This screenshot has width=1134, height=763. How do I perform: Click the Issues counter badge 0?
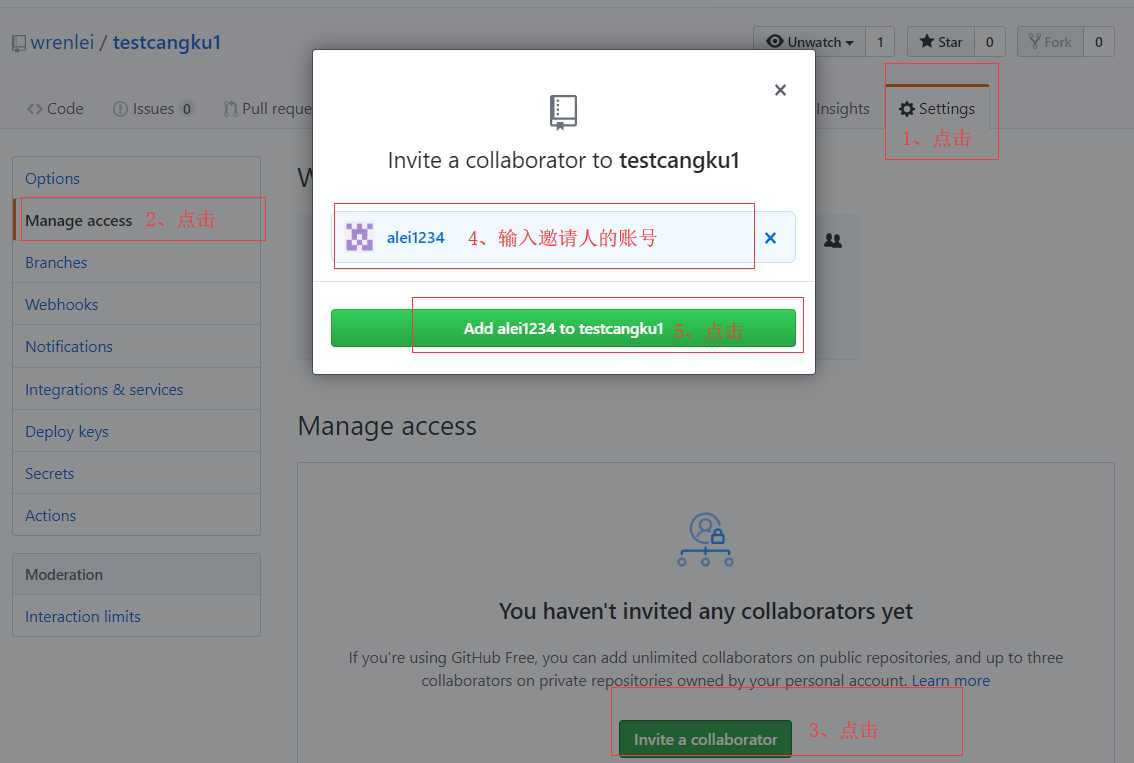point(187,109)
